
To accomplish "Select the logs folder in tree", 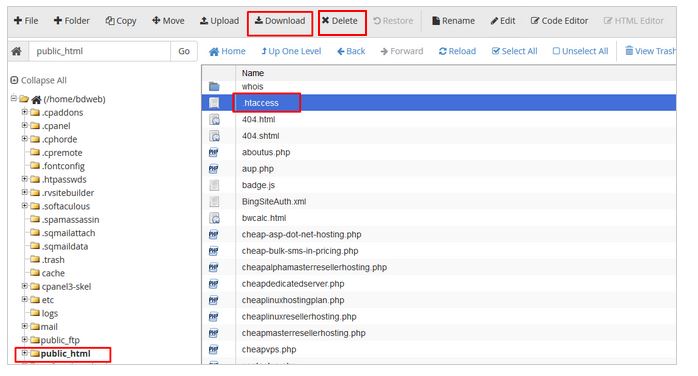I will click(x=50, y=313).
